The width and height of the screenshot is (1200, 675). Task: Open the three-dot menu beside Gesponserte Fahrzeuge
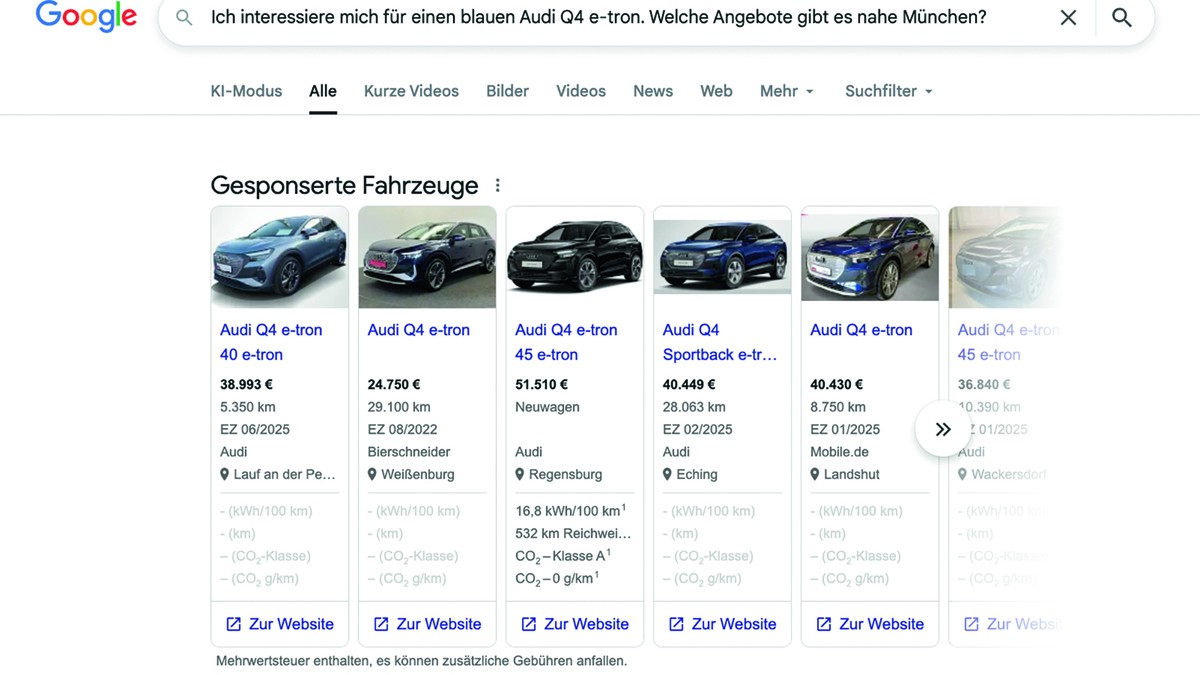[x=498, y=186]
